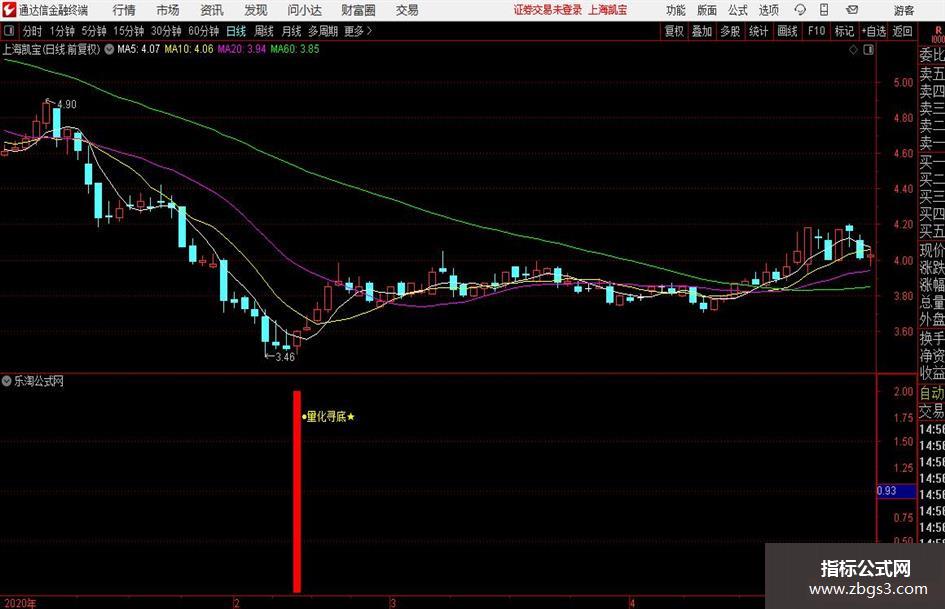945x609 pixels.
Task: Click the 统计 statistics button
Action: pyautogui.click(x=758, y=31)
